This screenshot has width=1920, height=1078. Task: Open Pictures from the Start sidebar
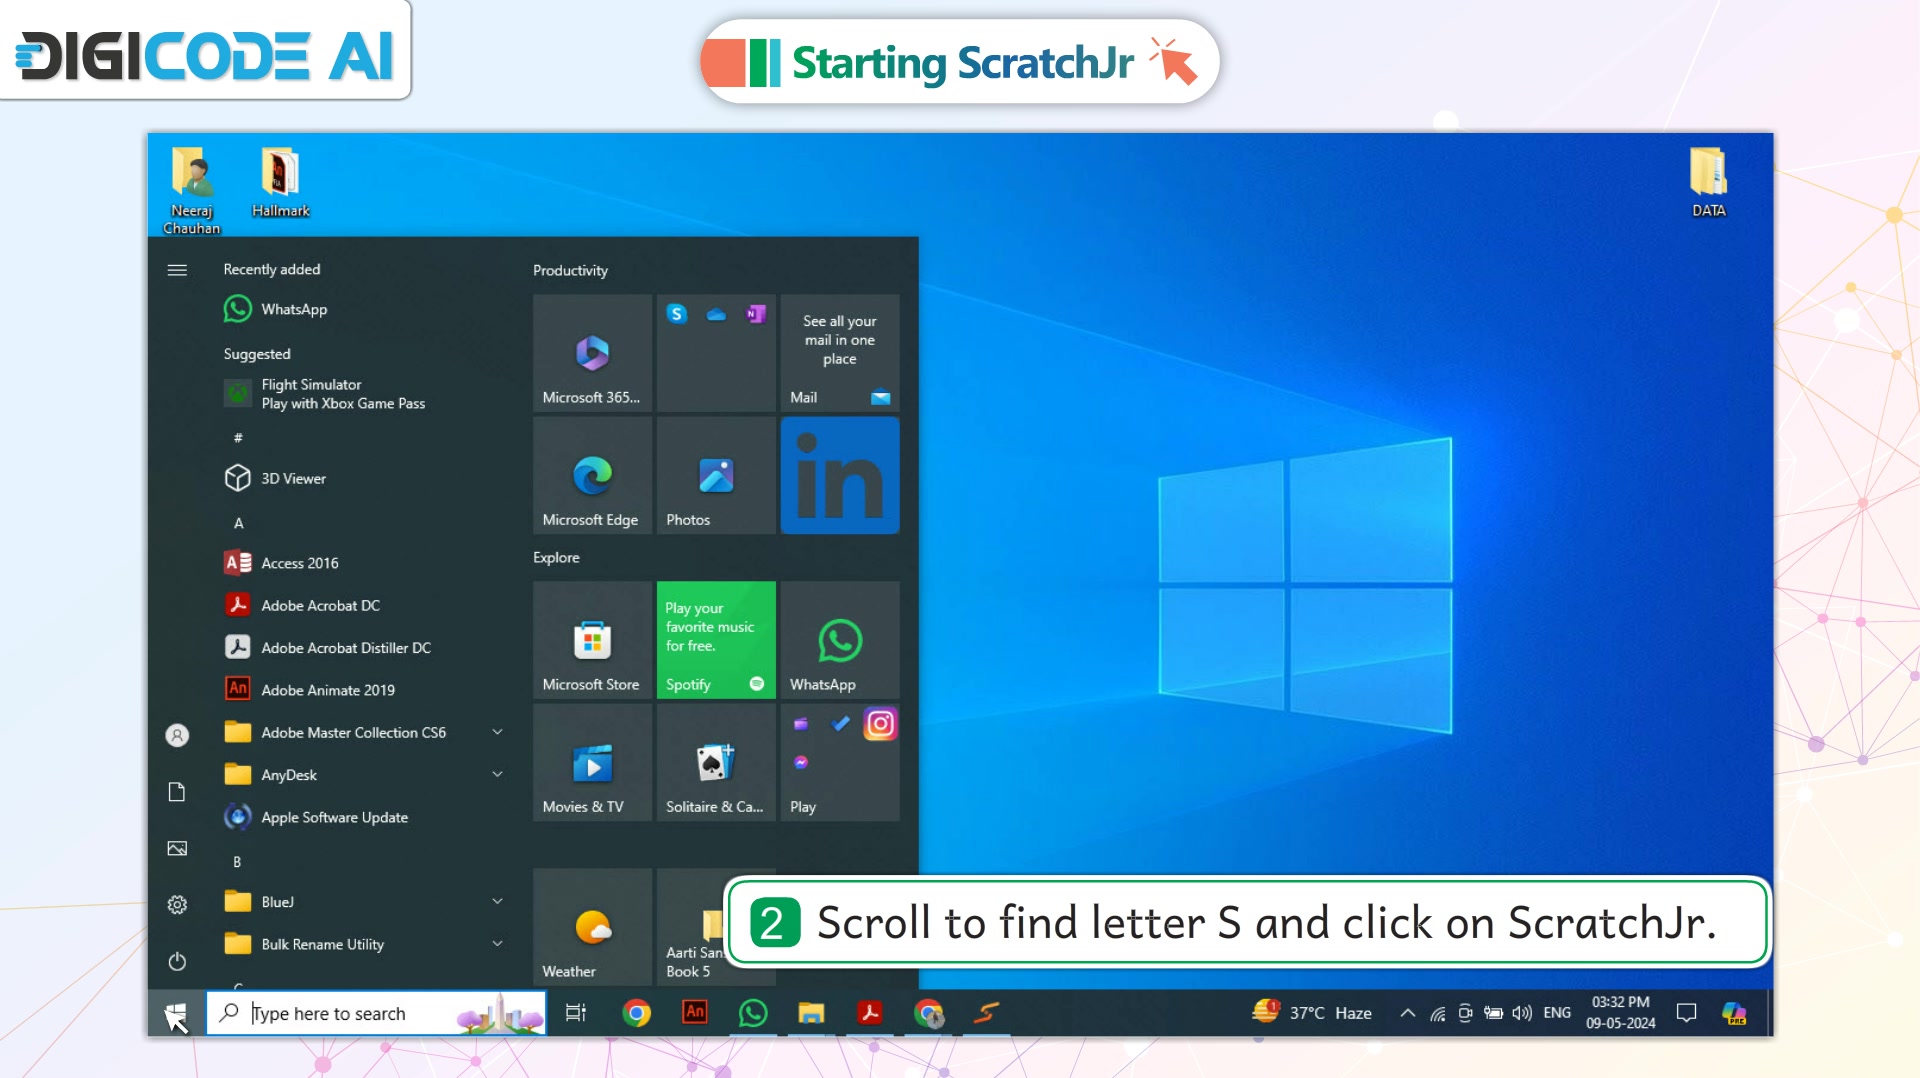pyautogui.click(x=177, y=848)
